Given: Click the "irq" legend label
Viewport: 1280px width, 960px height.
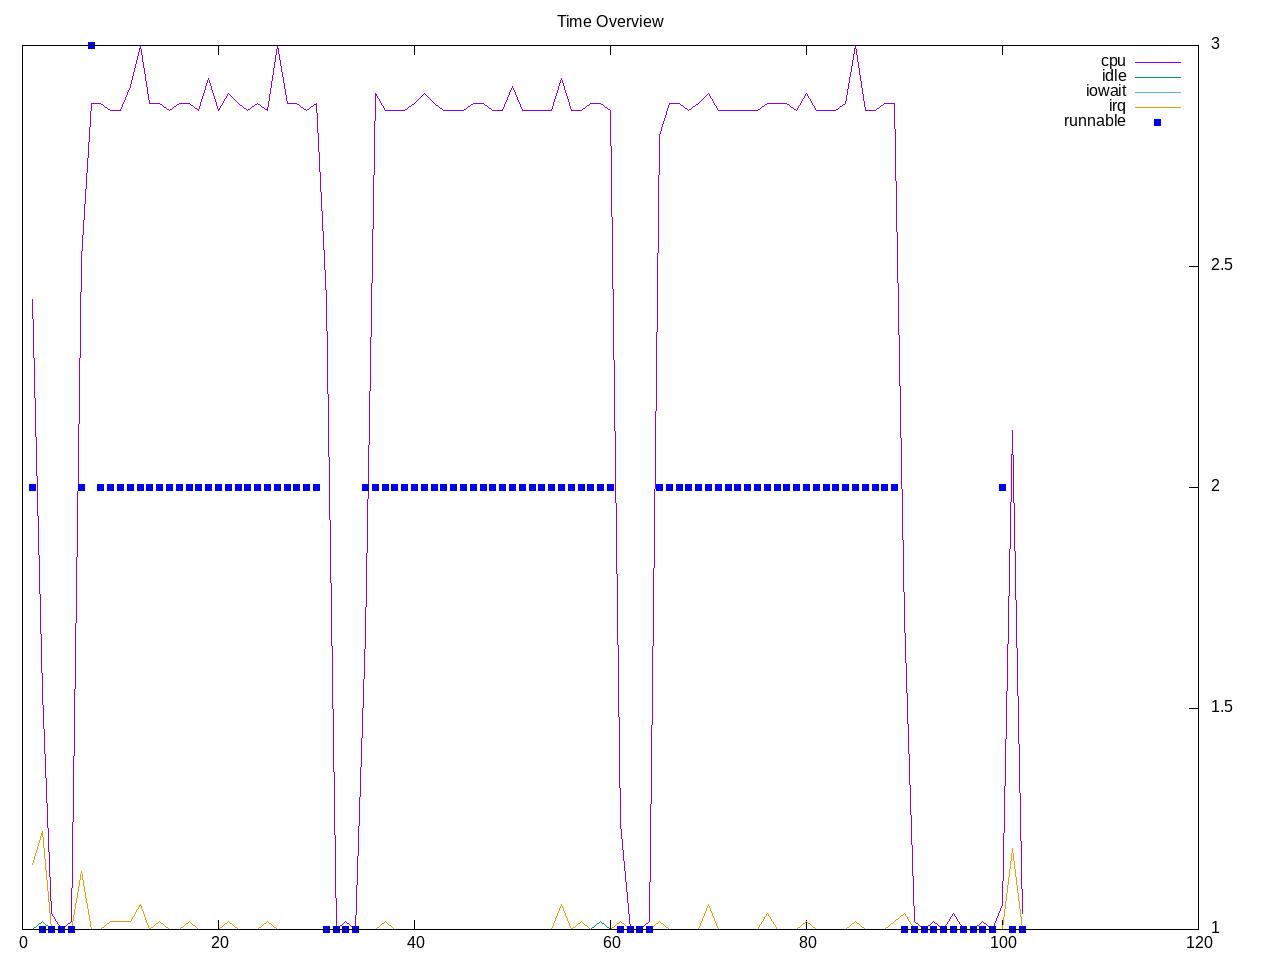Looking at the screenshot, I should pyautogui.click(x=1116, y=106).
